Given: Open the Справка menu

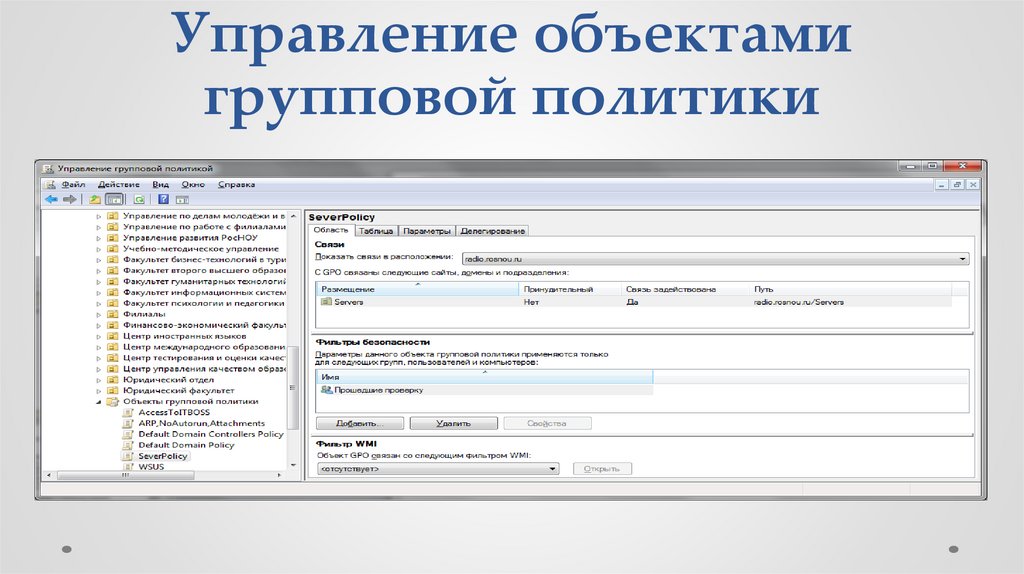Looking at the screenshot, I should point(236,185).
